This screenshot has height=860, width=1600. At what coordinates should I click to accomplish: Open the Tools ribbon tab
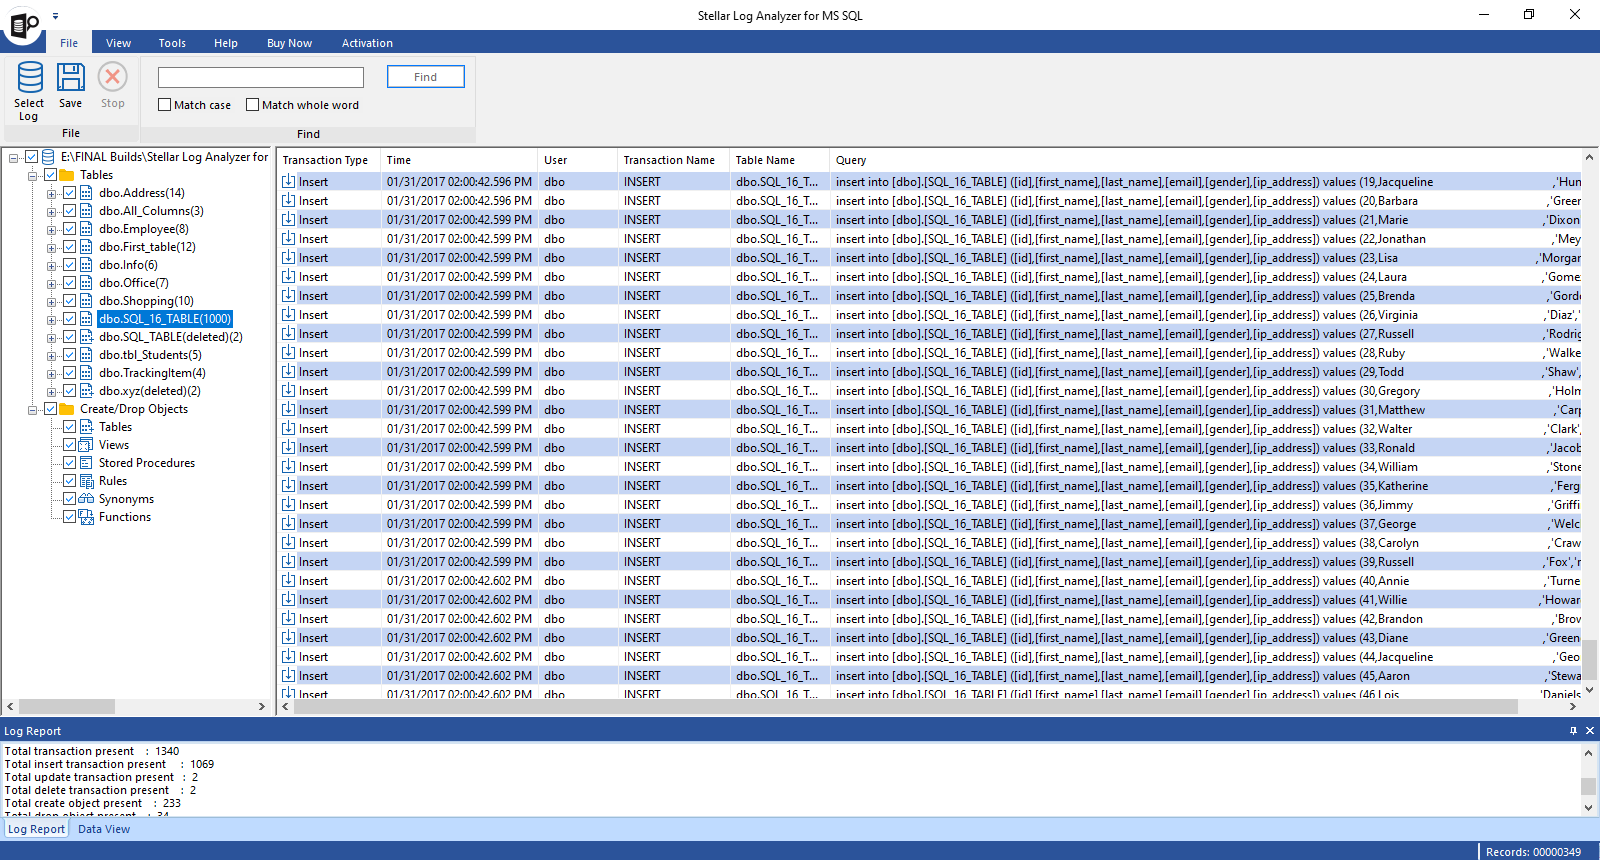[x=172, y=43]
